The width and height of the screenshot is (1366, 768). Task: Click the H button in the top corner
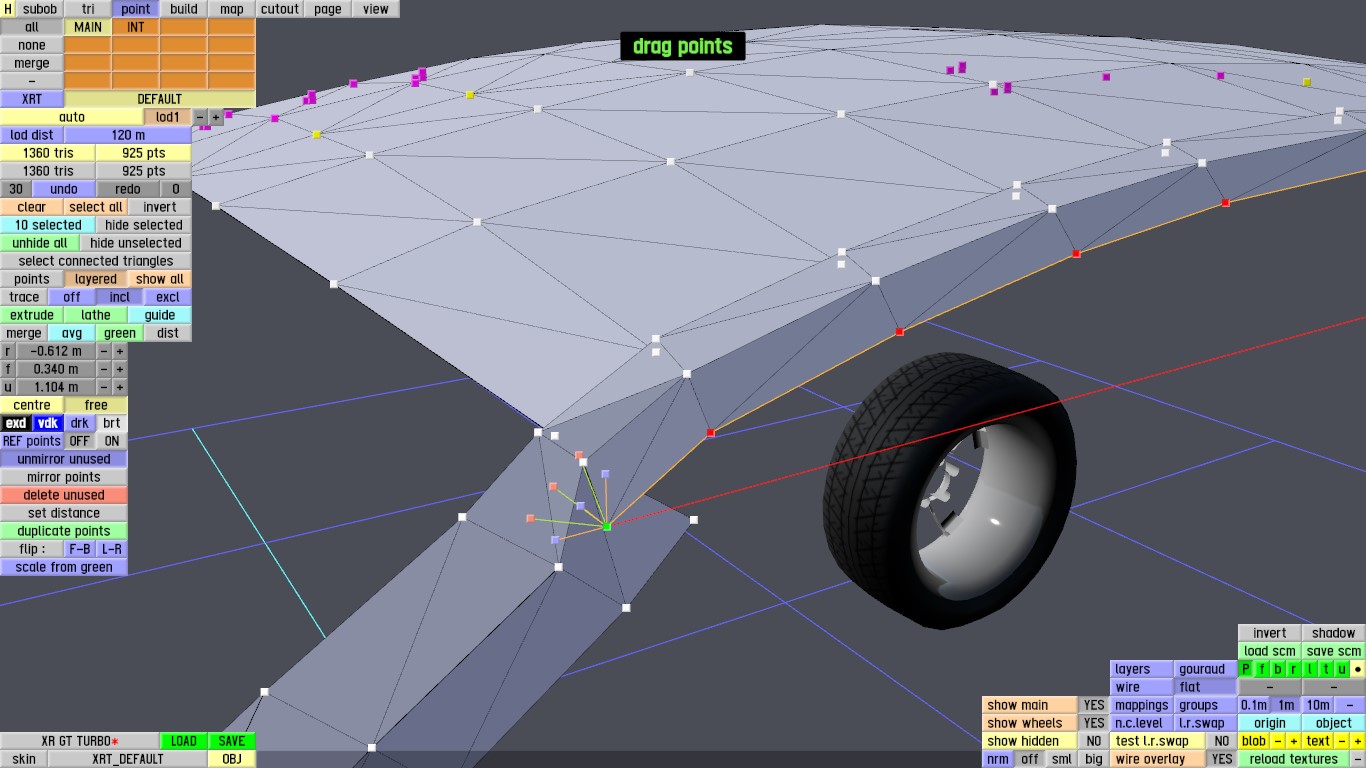[8, 9]
